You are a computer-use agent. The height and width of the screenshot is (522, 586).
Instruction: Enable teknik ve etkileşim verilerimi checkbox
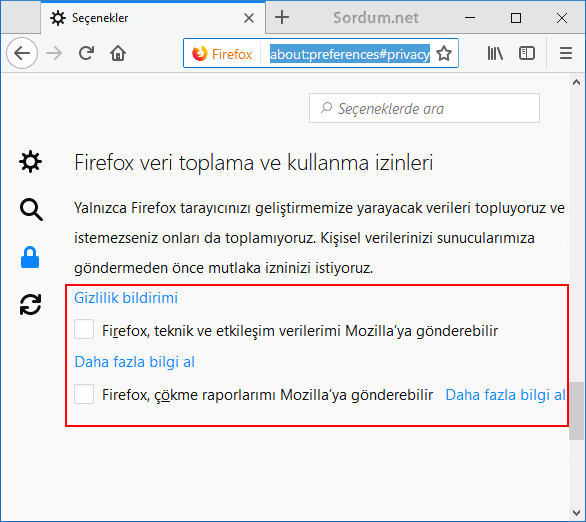pos(84,329)
